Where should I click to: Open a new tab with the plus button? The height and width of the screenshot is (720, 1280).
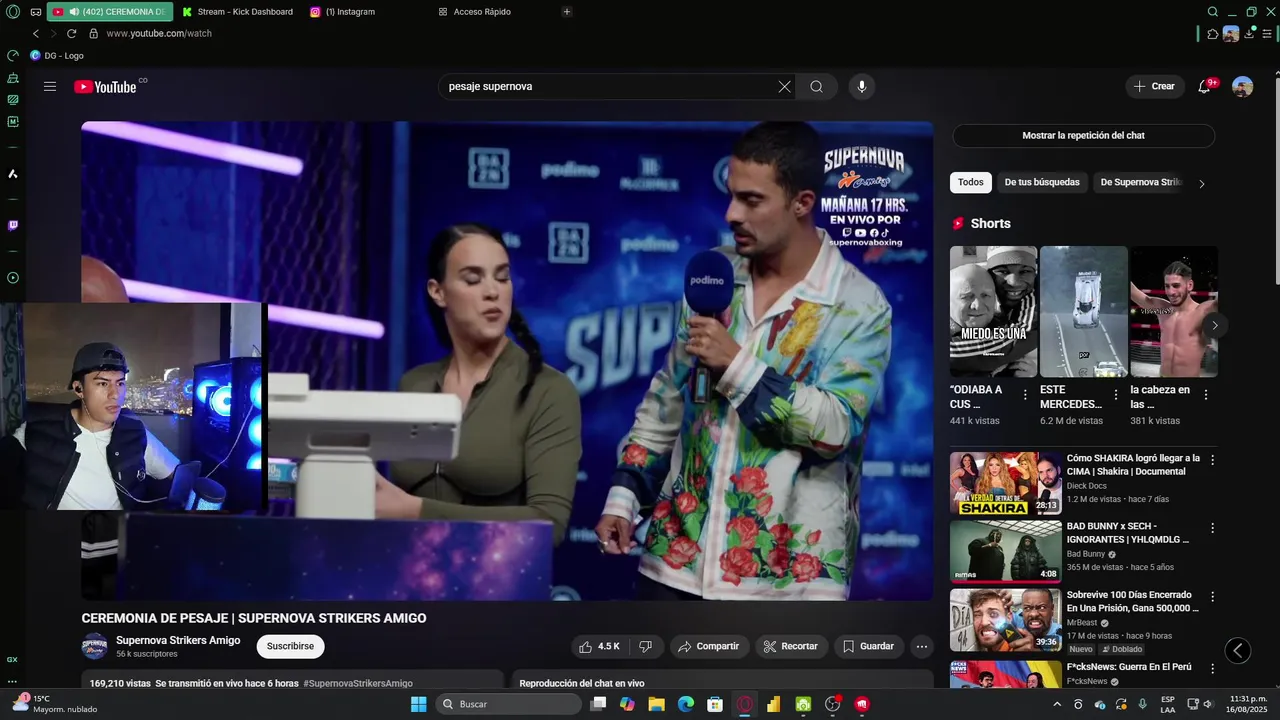[x=567, y=12]
